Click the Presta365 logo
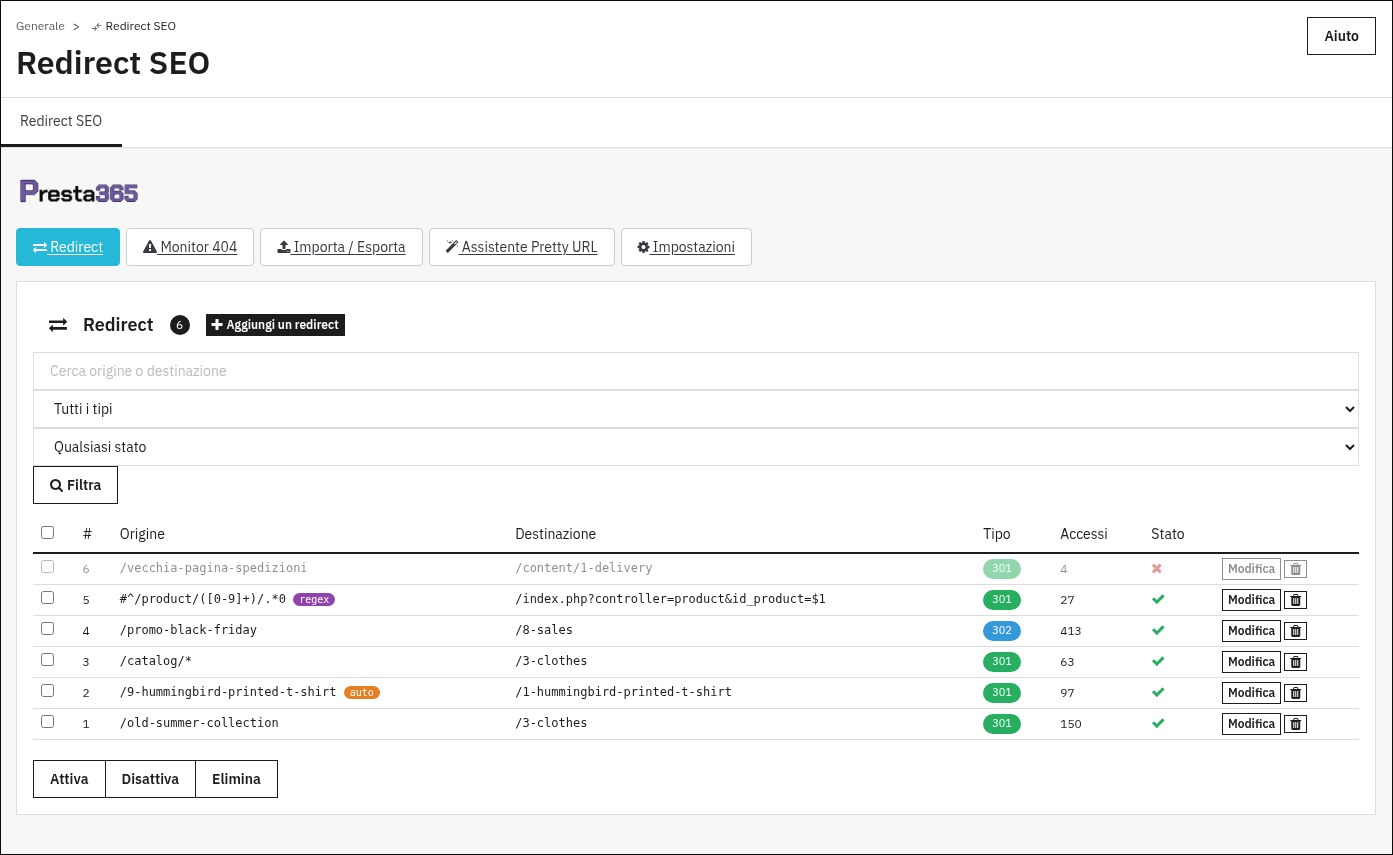The image size is (1393, 855). (79, 192)
